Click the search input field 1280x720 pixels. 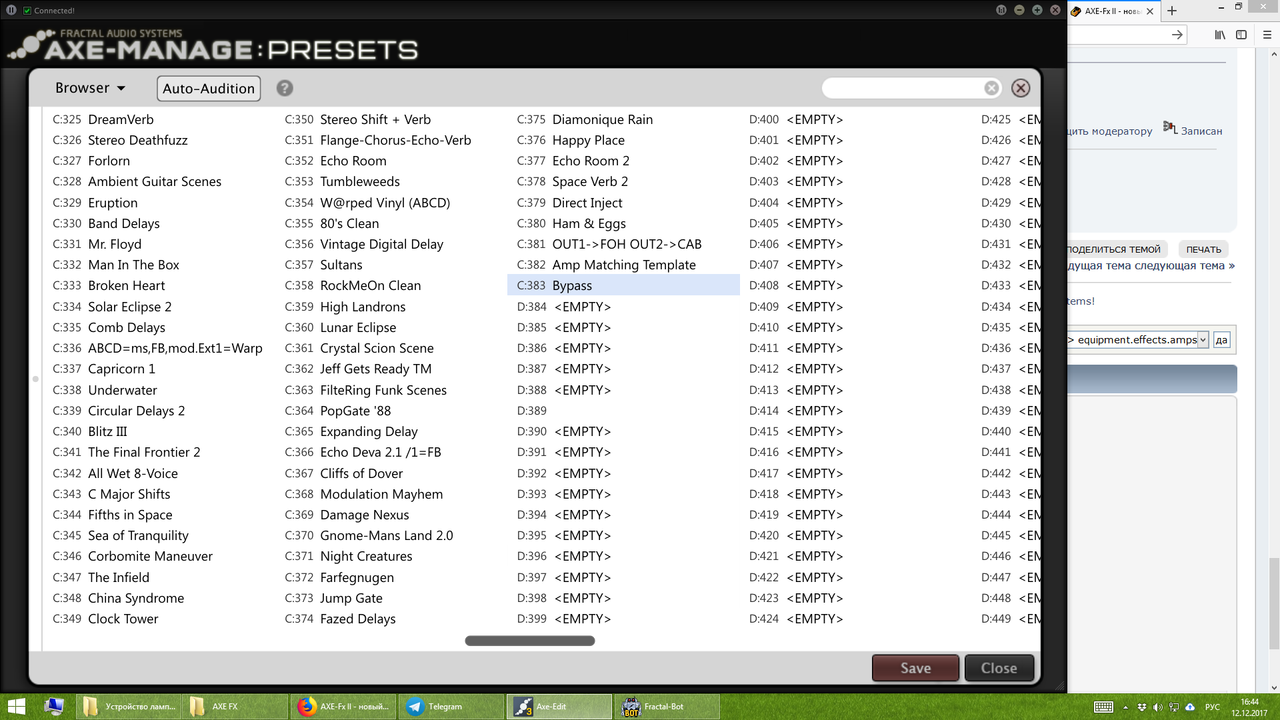903,88
